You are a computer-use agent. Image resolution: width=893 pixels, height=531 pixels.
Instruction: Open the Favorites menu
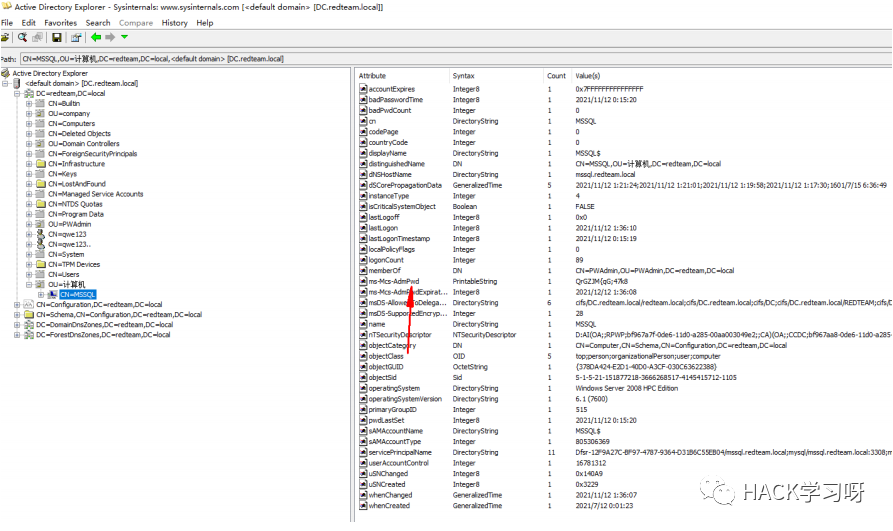tap(60, 23)
